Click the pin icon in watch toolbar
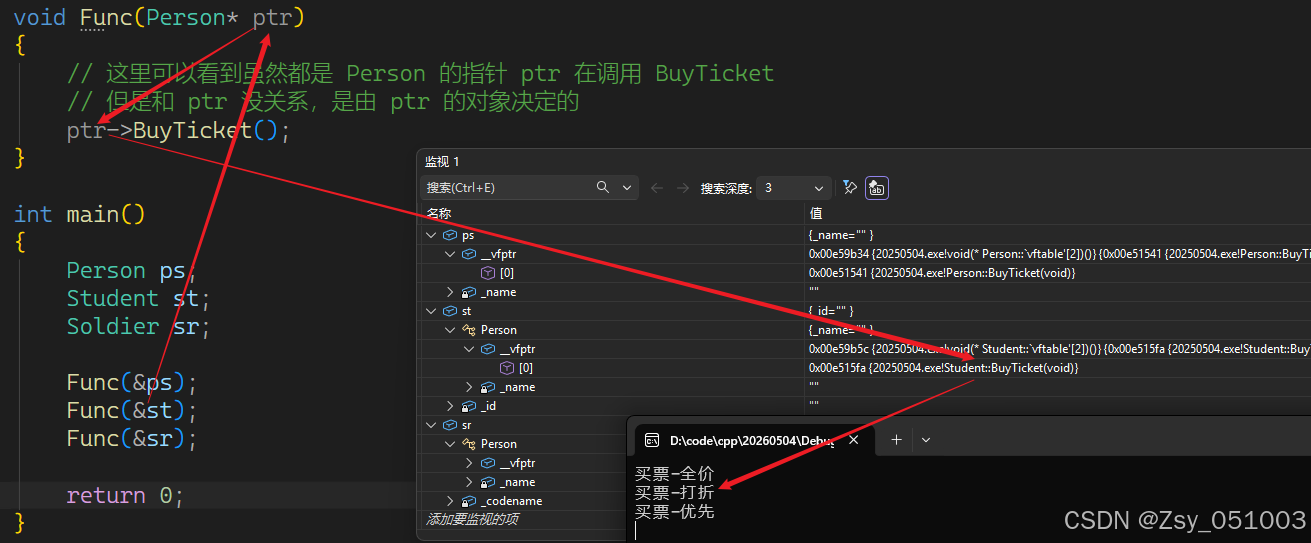This screenshot has width=1311, height=543. 849,187
